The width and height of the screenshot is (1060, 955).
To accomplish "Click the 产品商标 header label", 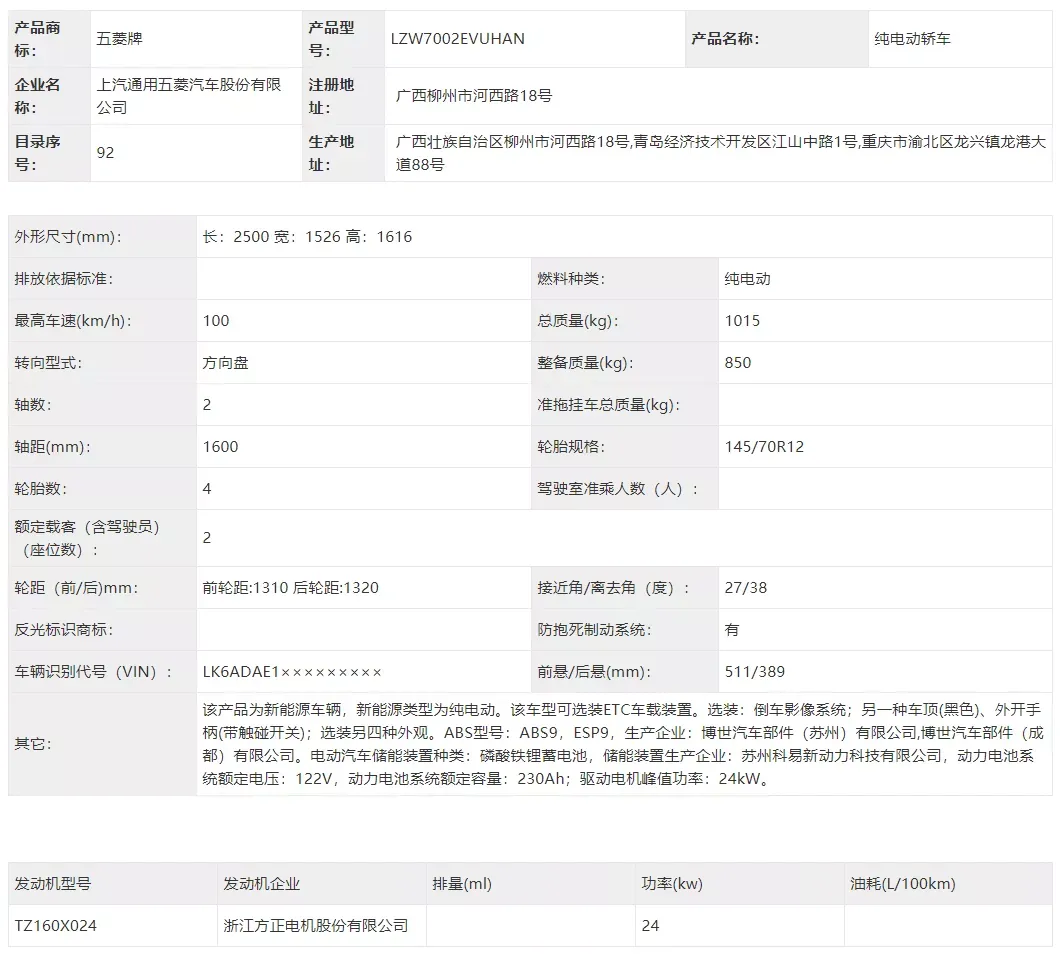I will (37, 39).
